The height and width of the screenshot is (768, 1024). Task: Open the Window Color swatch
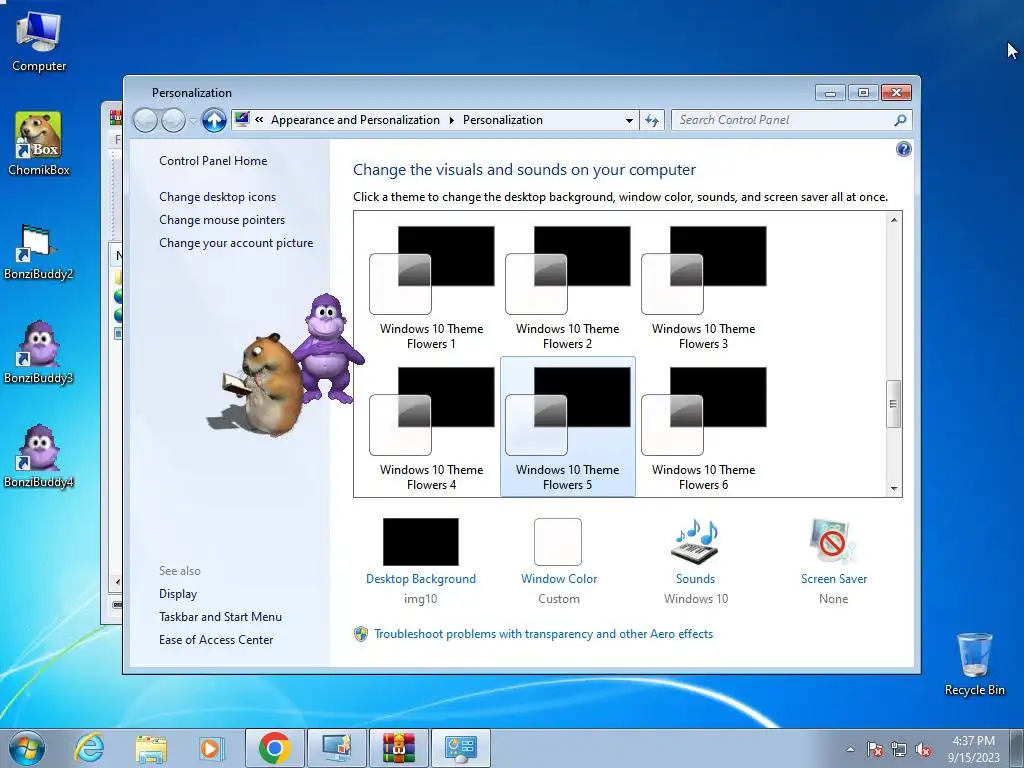point(558,541)
